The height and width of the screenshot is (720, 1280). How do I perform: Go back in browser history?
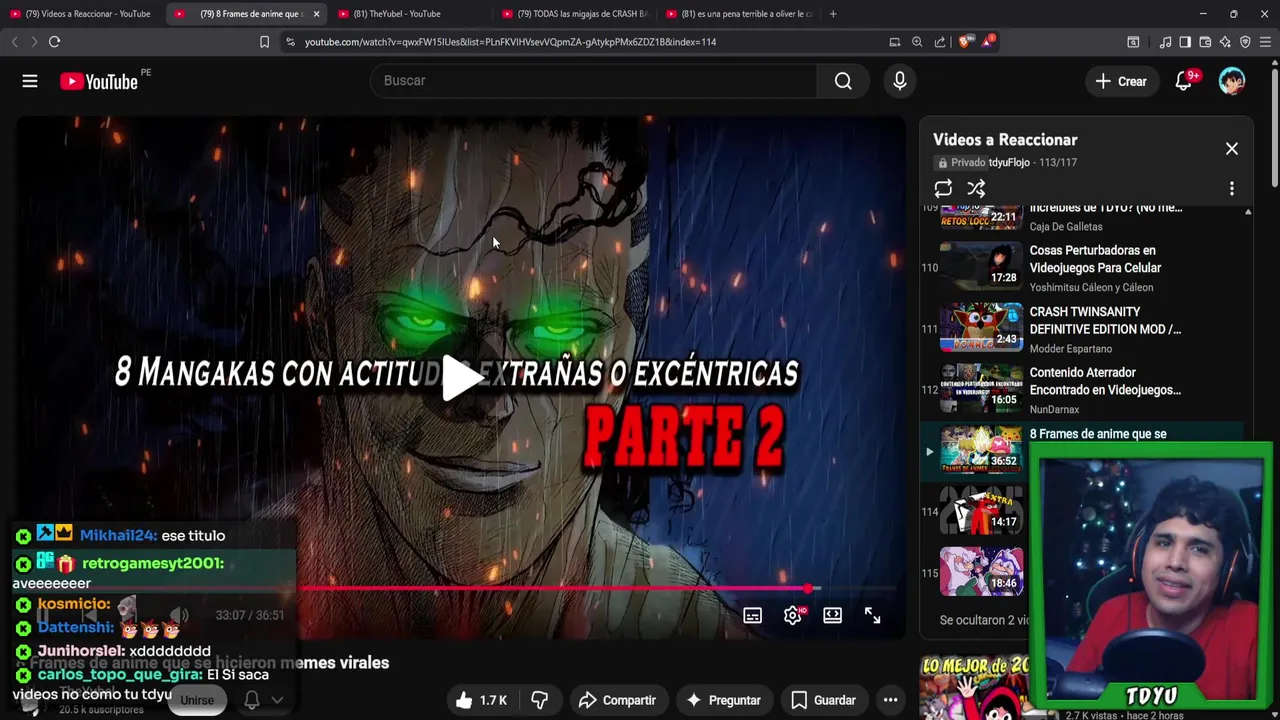click(14, 42)
